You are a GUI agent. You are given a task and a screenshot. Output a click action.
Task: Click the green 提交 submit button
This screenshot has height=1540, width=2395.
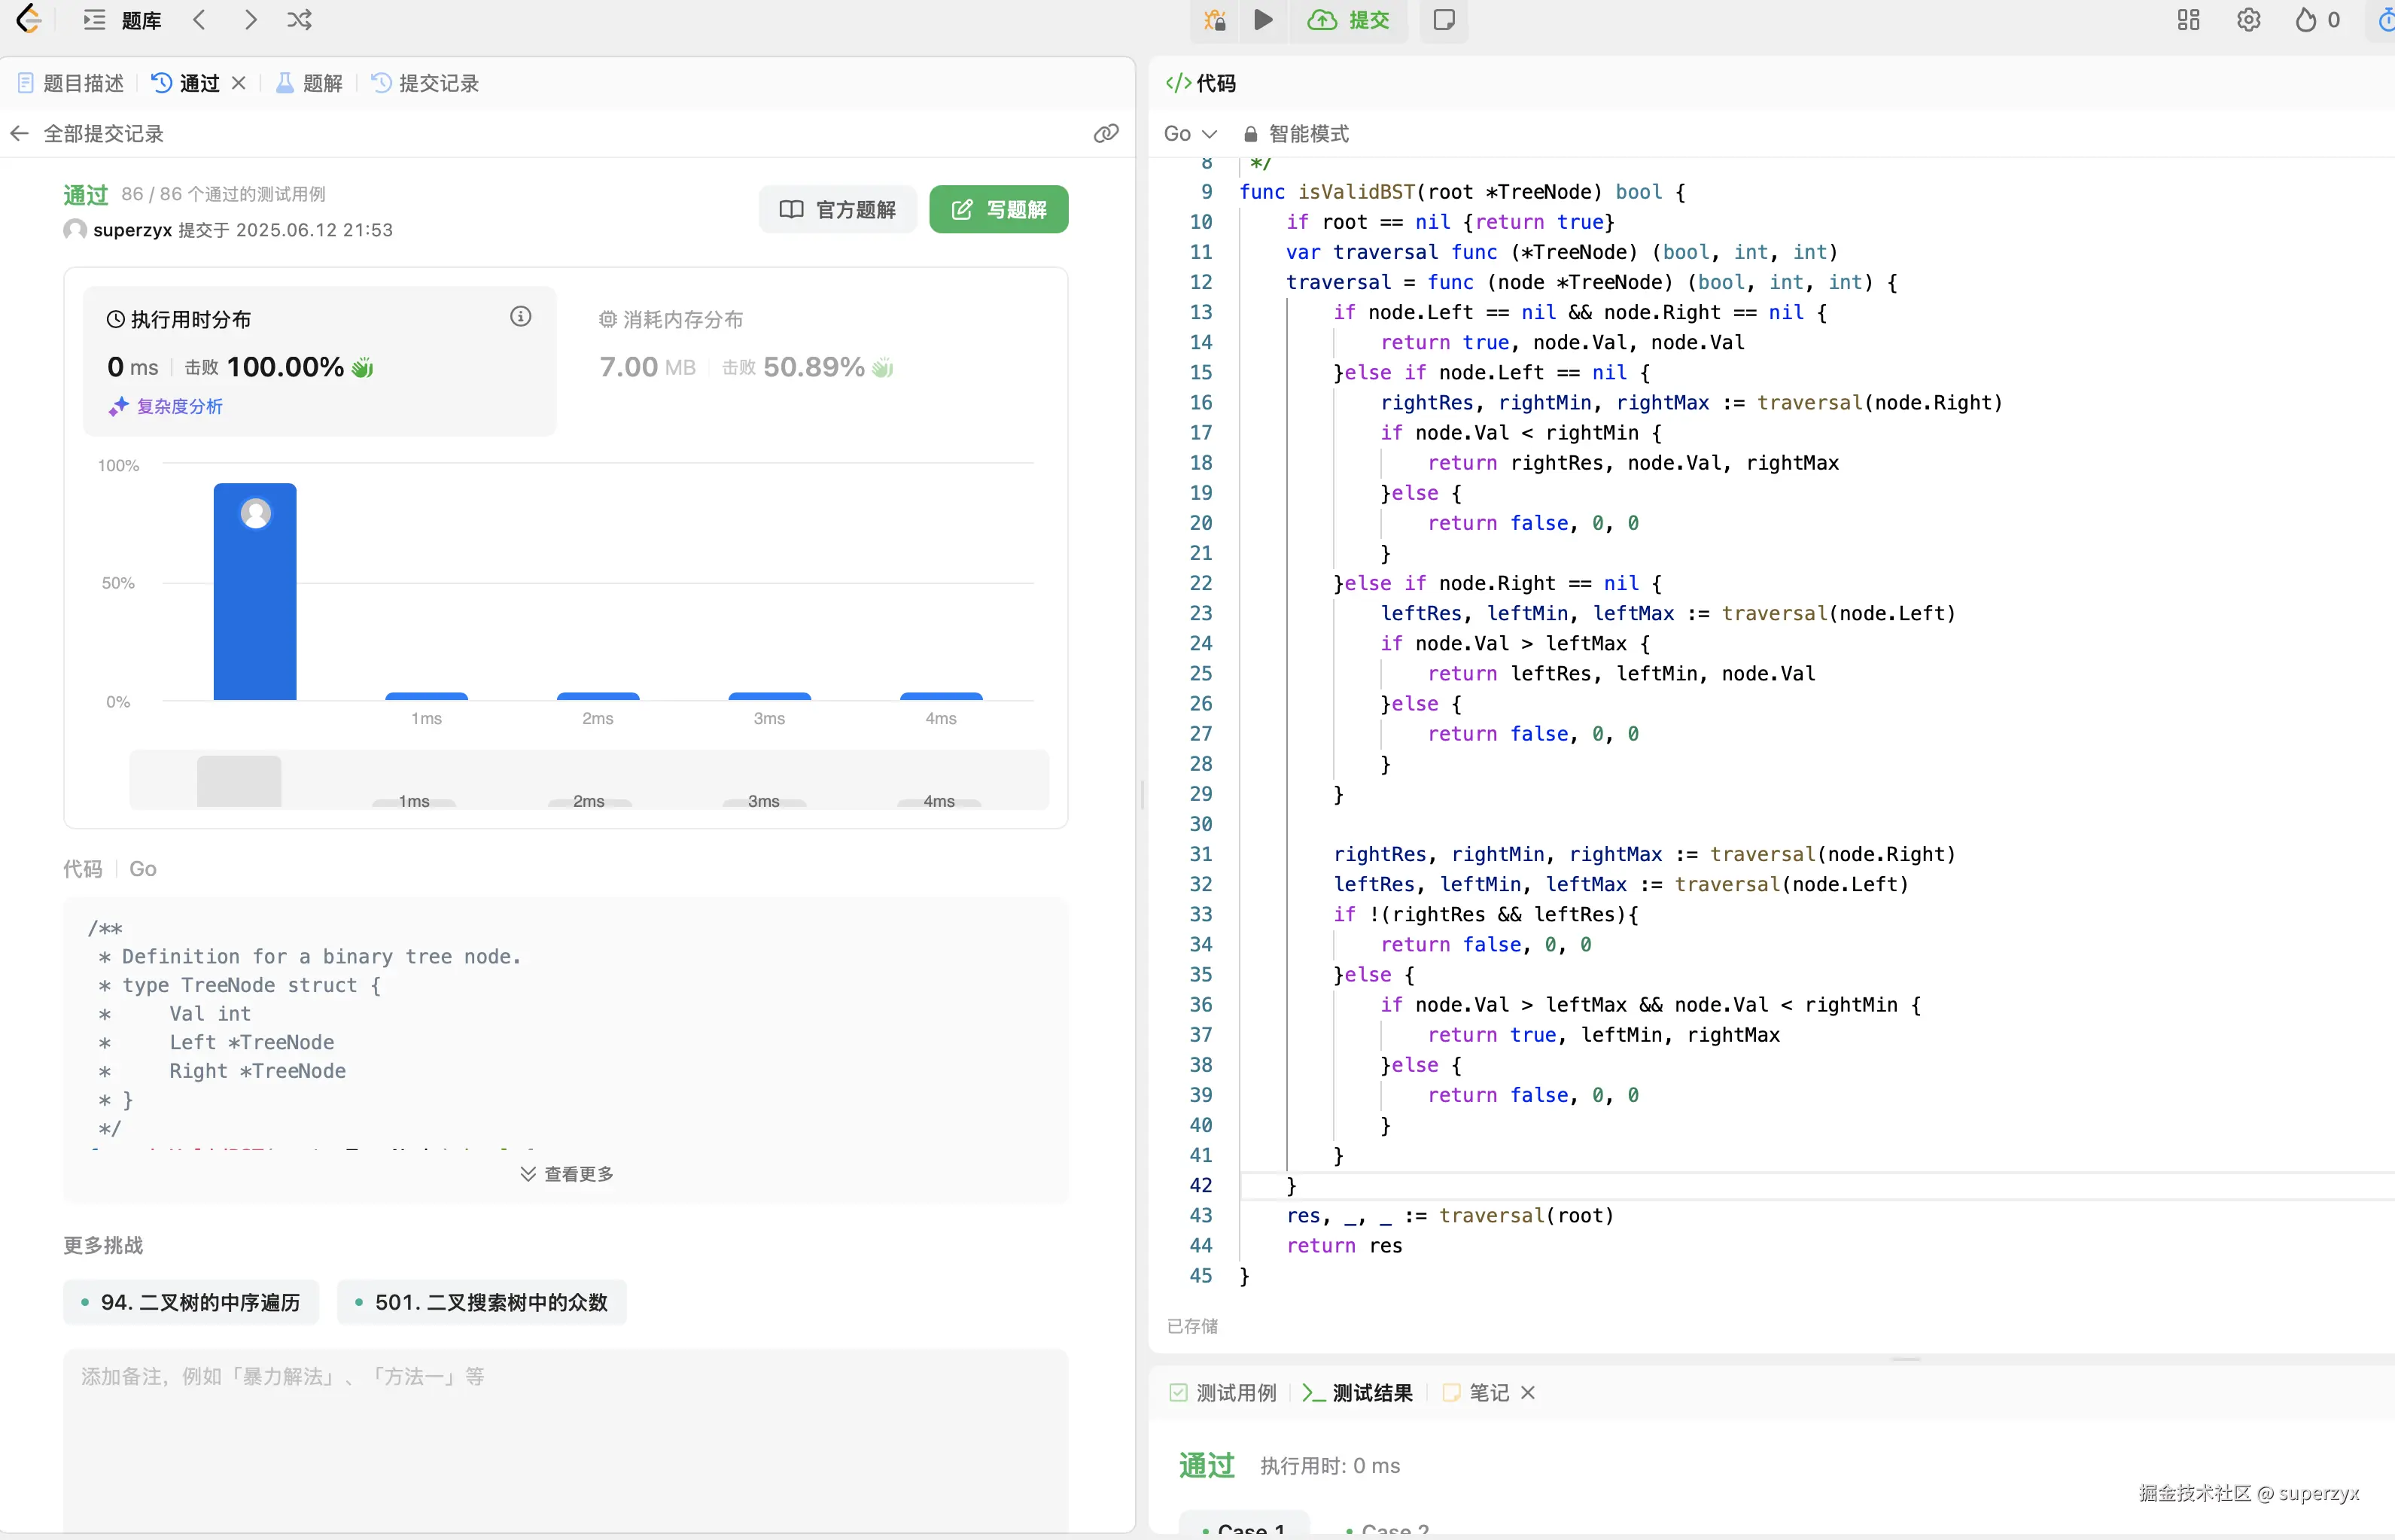point(1349,20)
